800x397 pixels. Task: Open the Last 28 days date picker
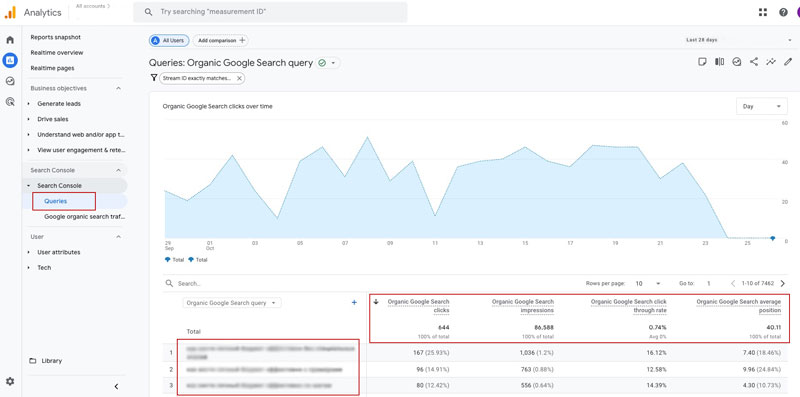click(x=738, y=40)
